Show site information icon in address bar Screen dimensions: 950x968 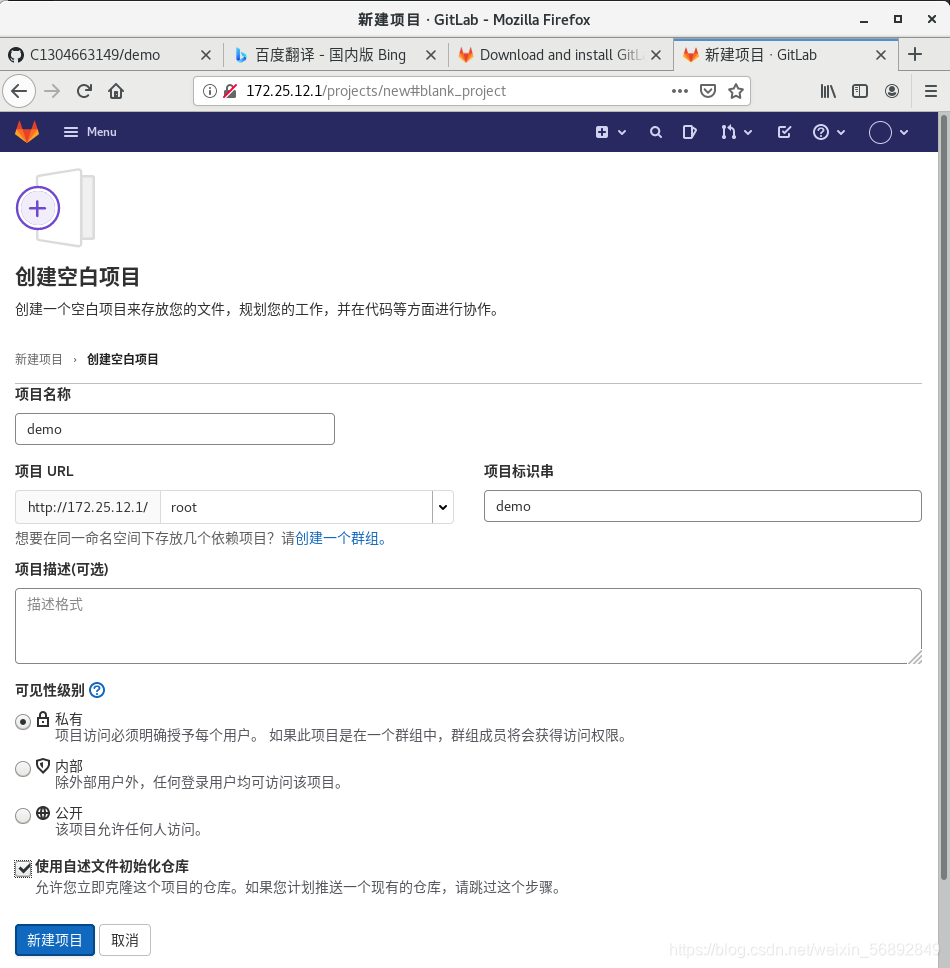(x=210, y=91)
